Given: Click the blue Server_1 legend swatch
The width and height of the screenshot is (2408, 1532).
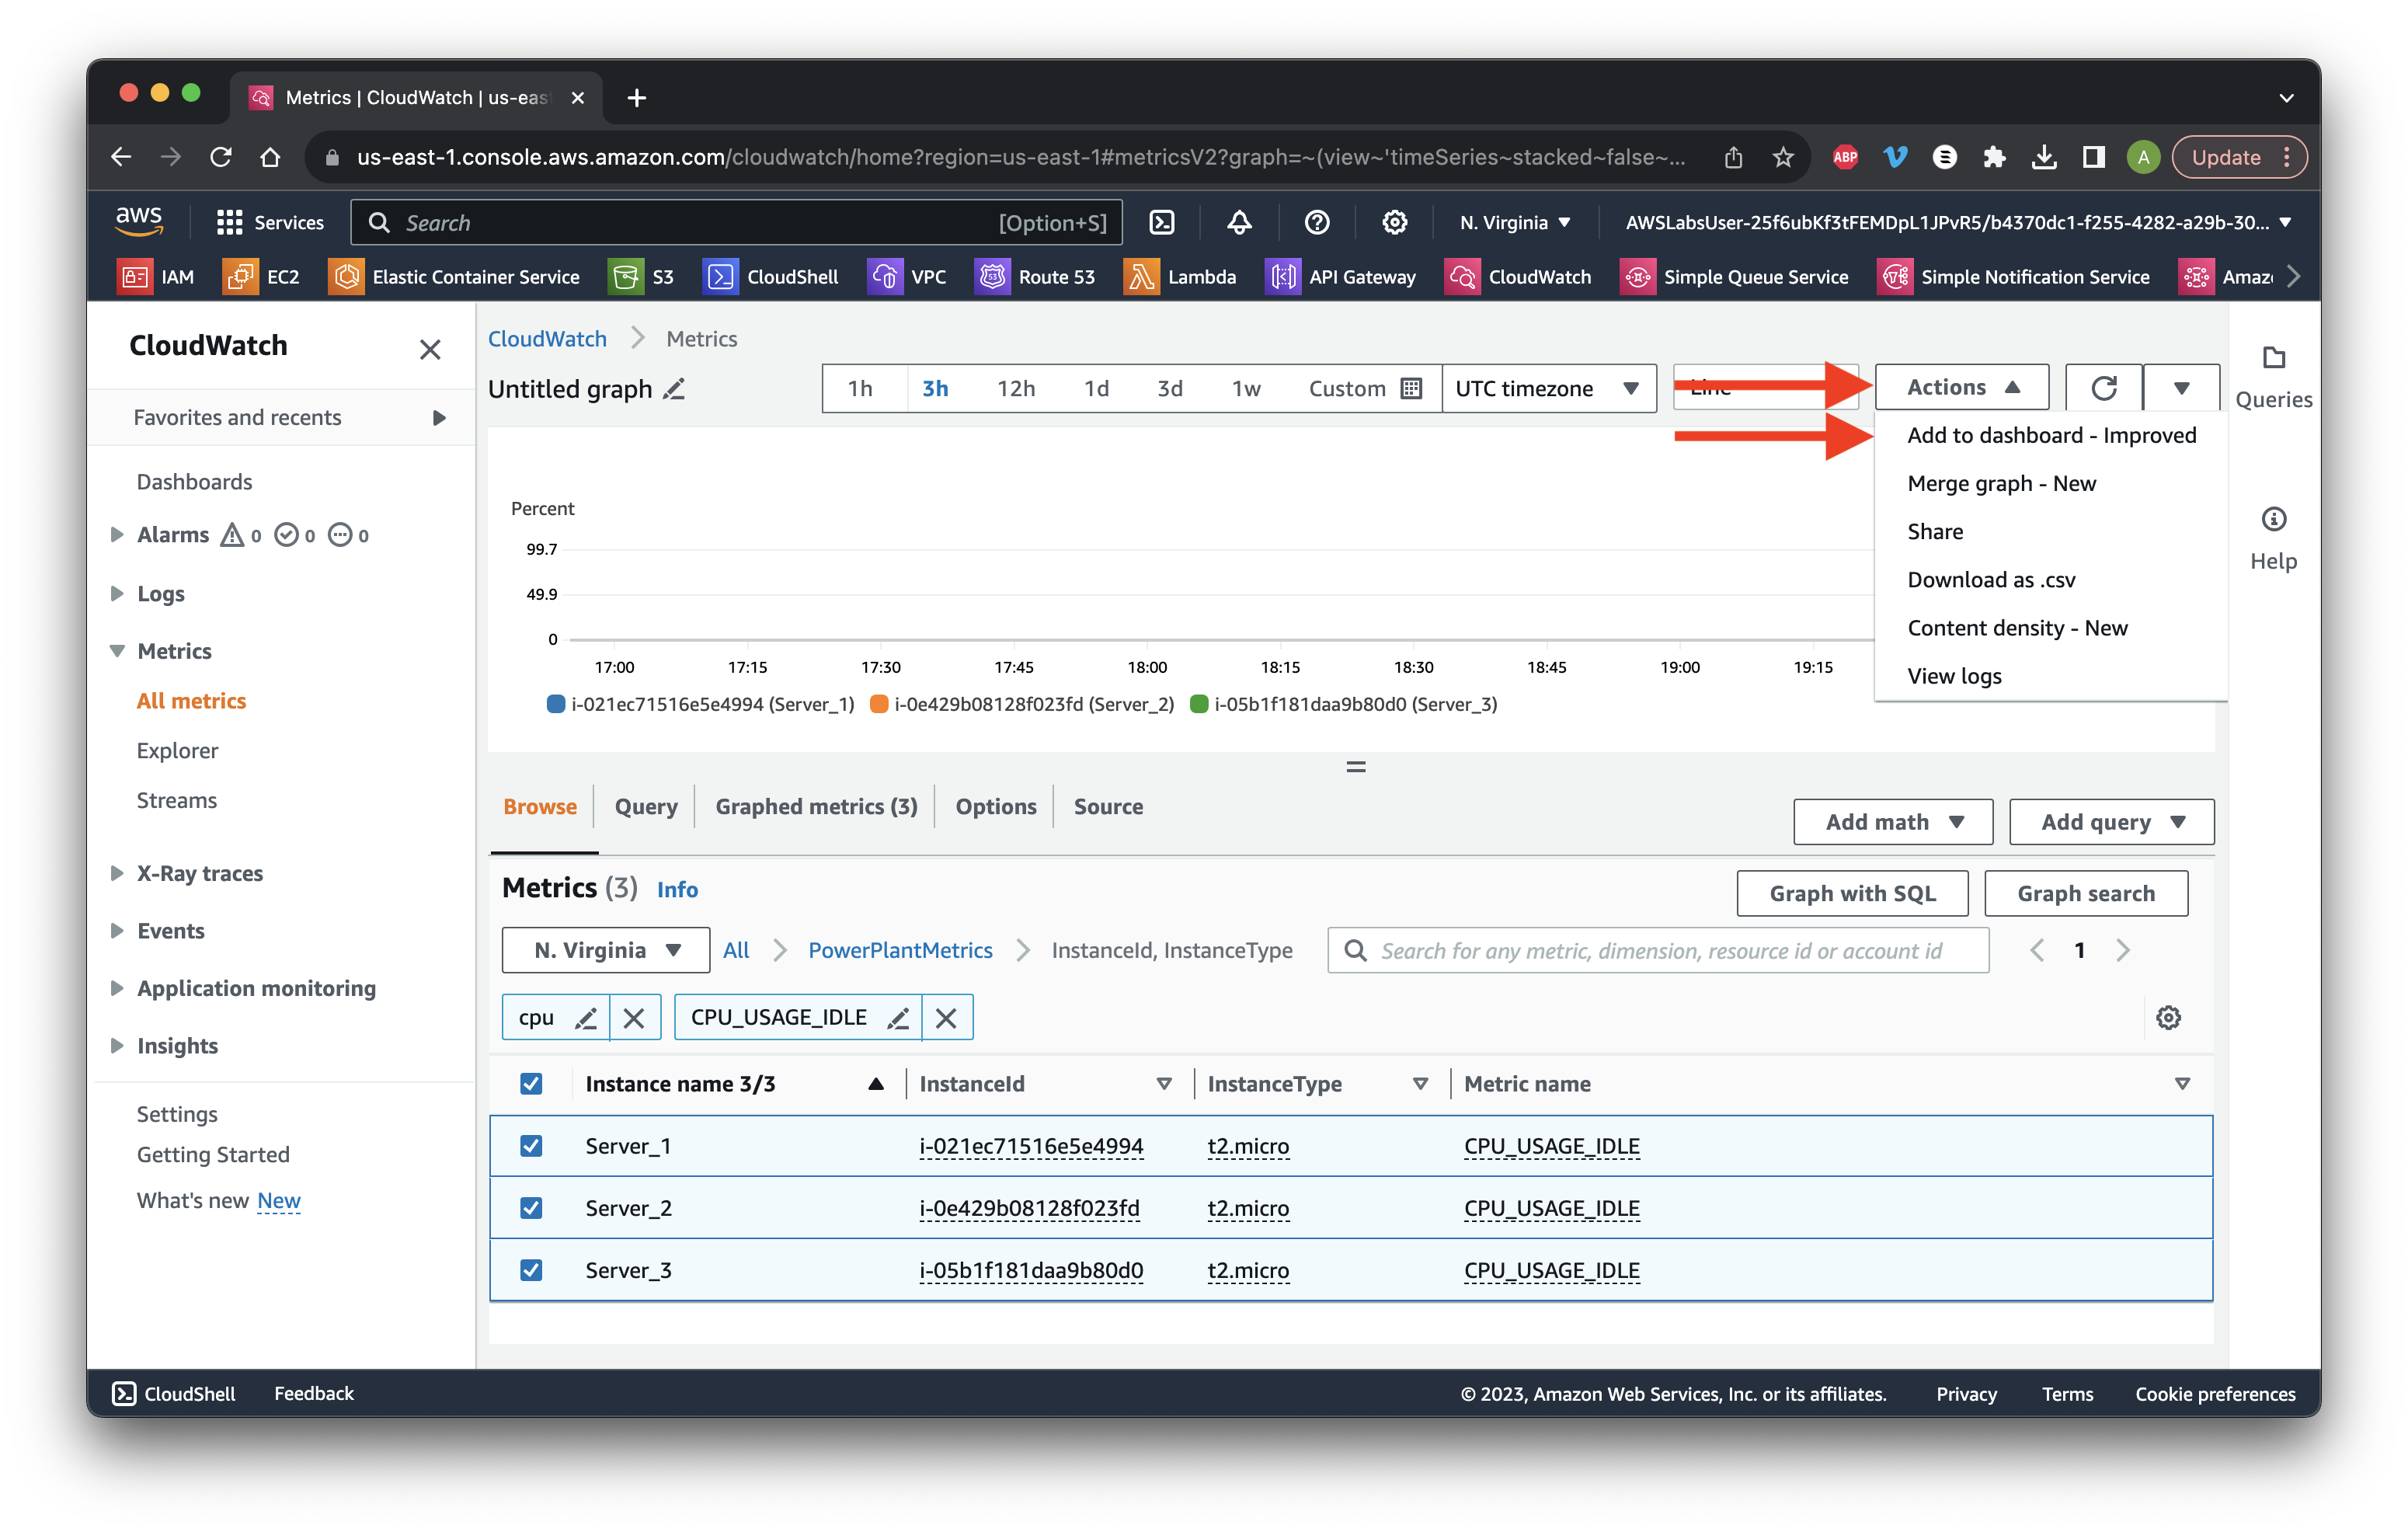Looking at the screenshot, I should [x=556, y=704].
